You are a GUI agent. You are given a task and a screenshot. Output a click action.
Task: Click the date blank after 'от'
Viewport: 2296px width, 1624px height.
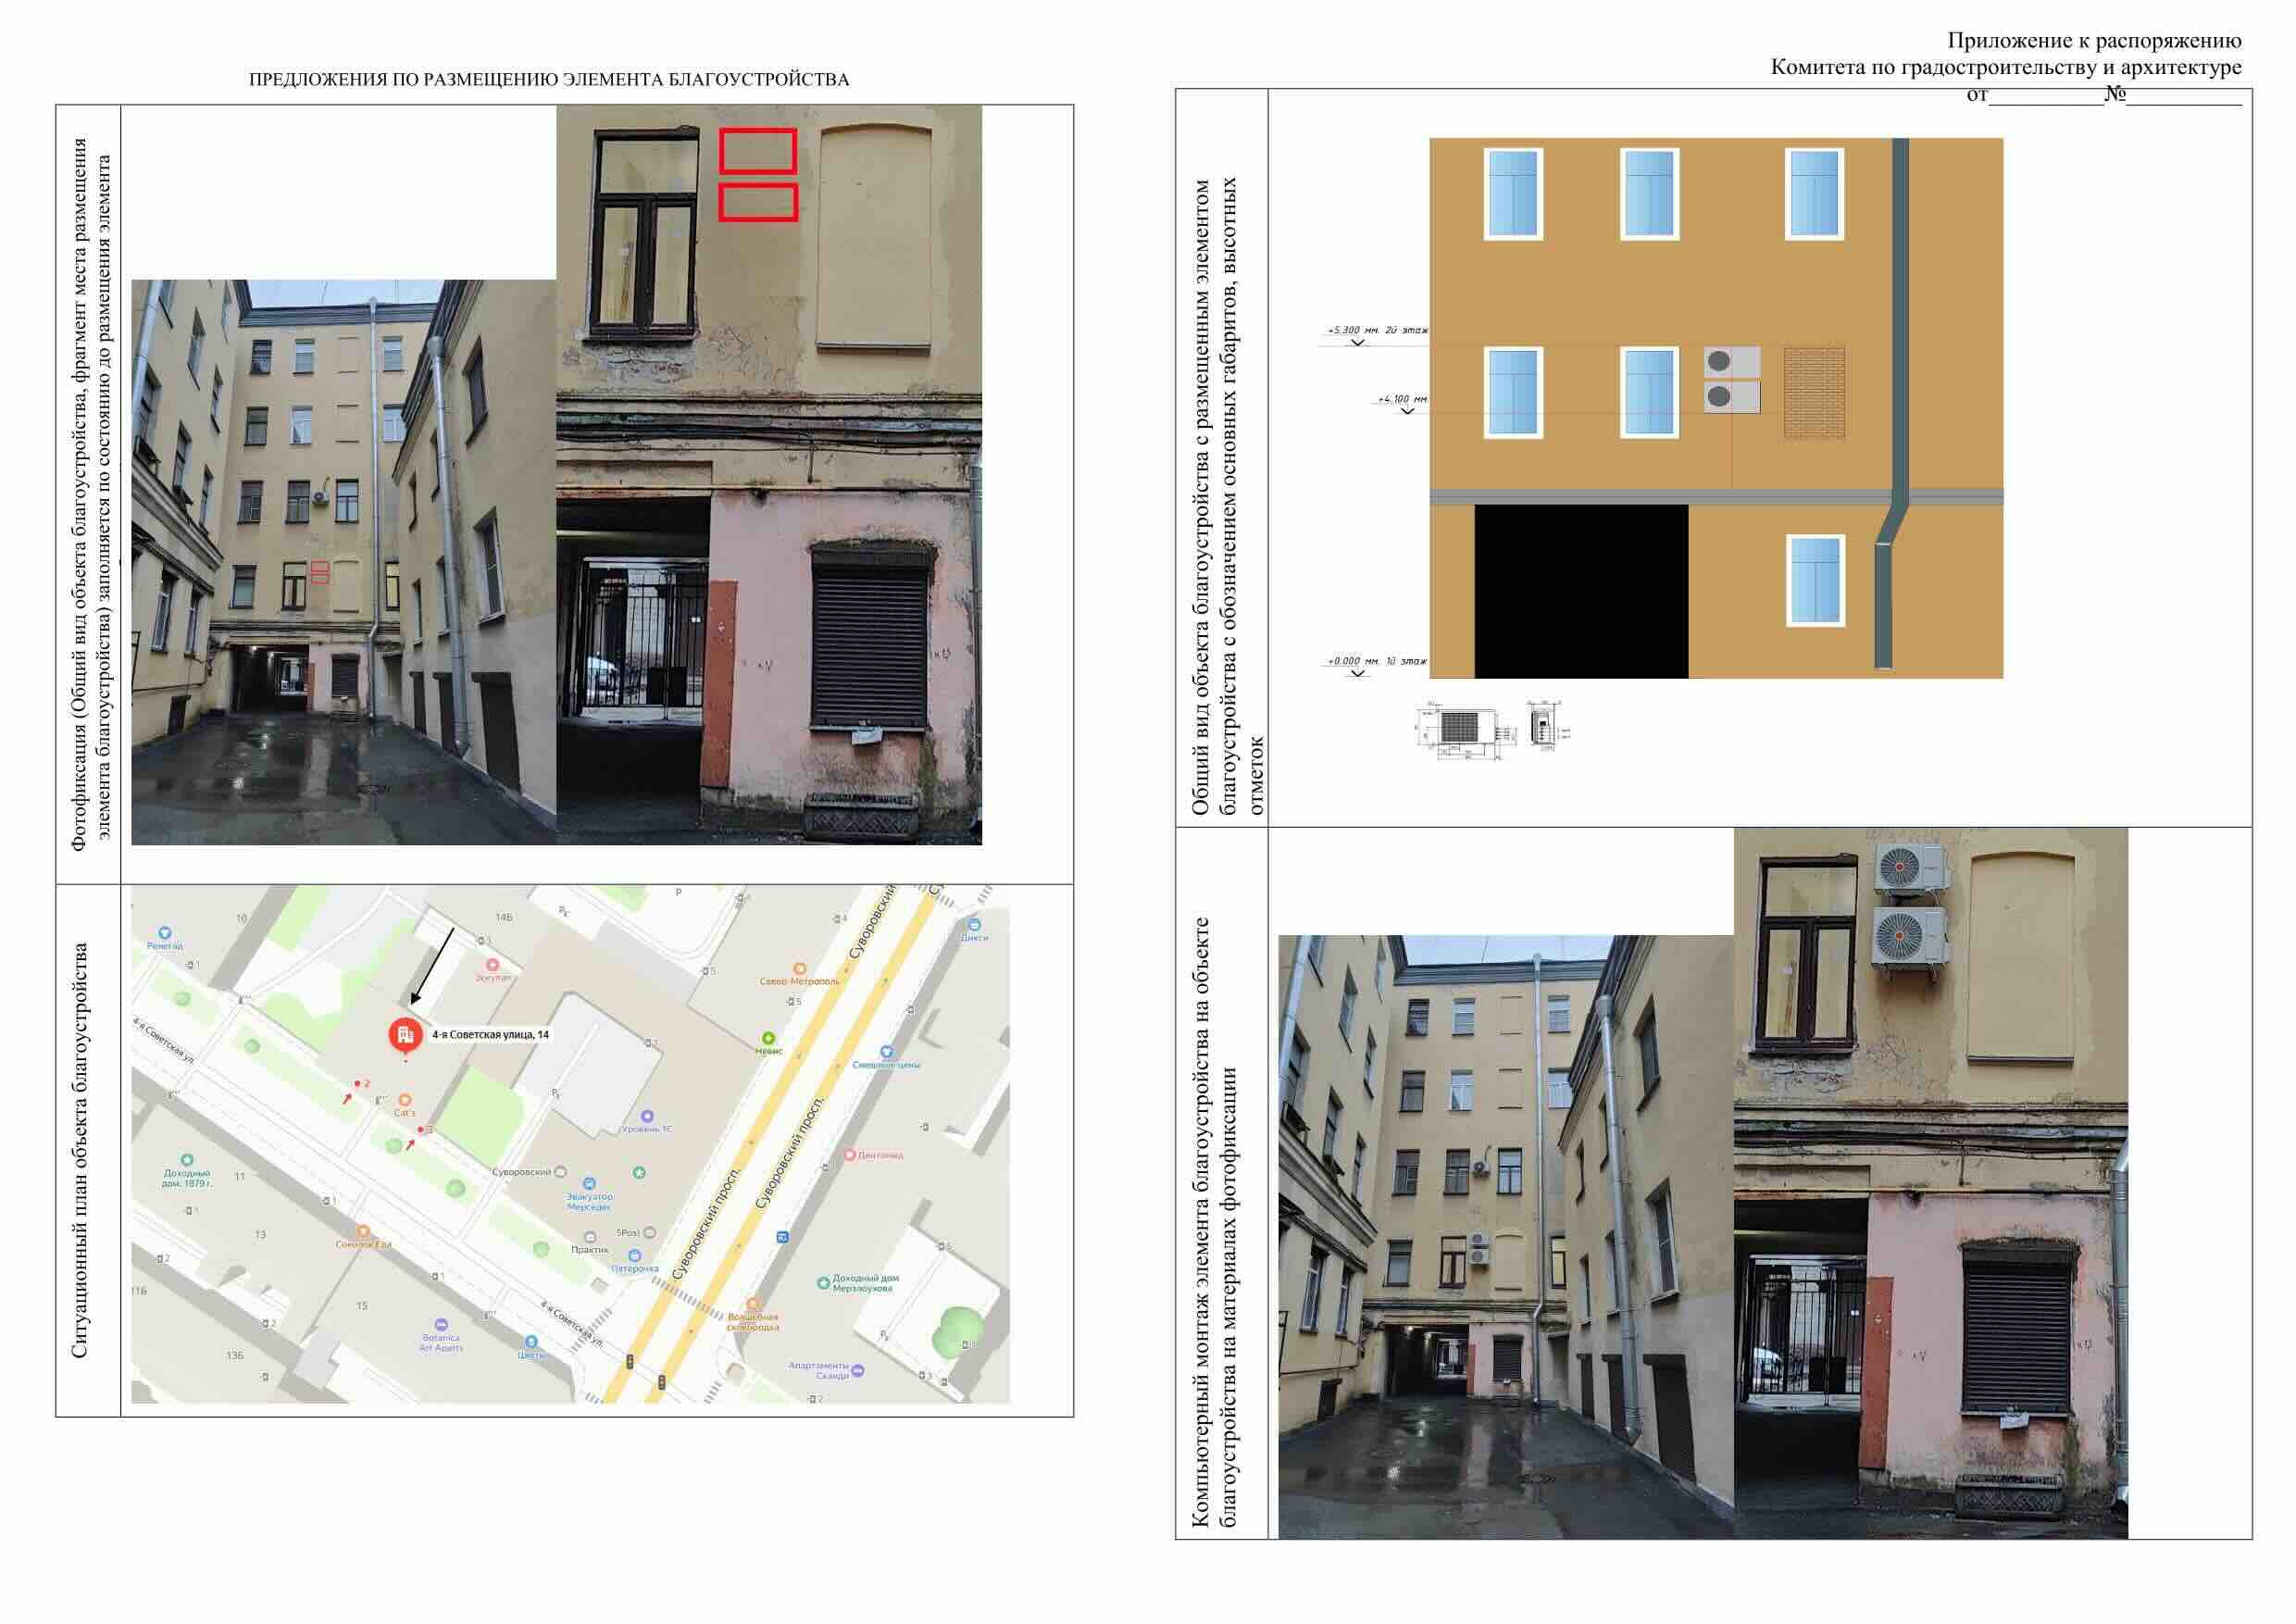coord(2047,96)
